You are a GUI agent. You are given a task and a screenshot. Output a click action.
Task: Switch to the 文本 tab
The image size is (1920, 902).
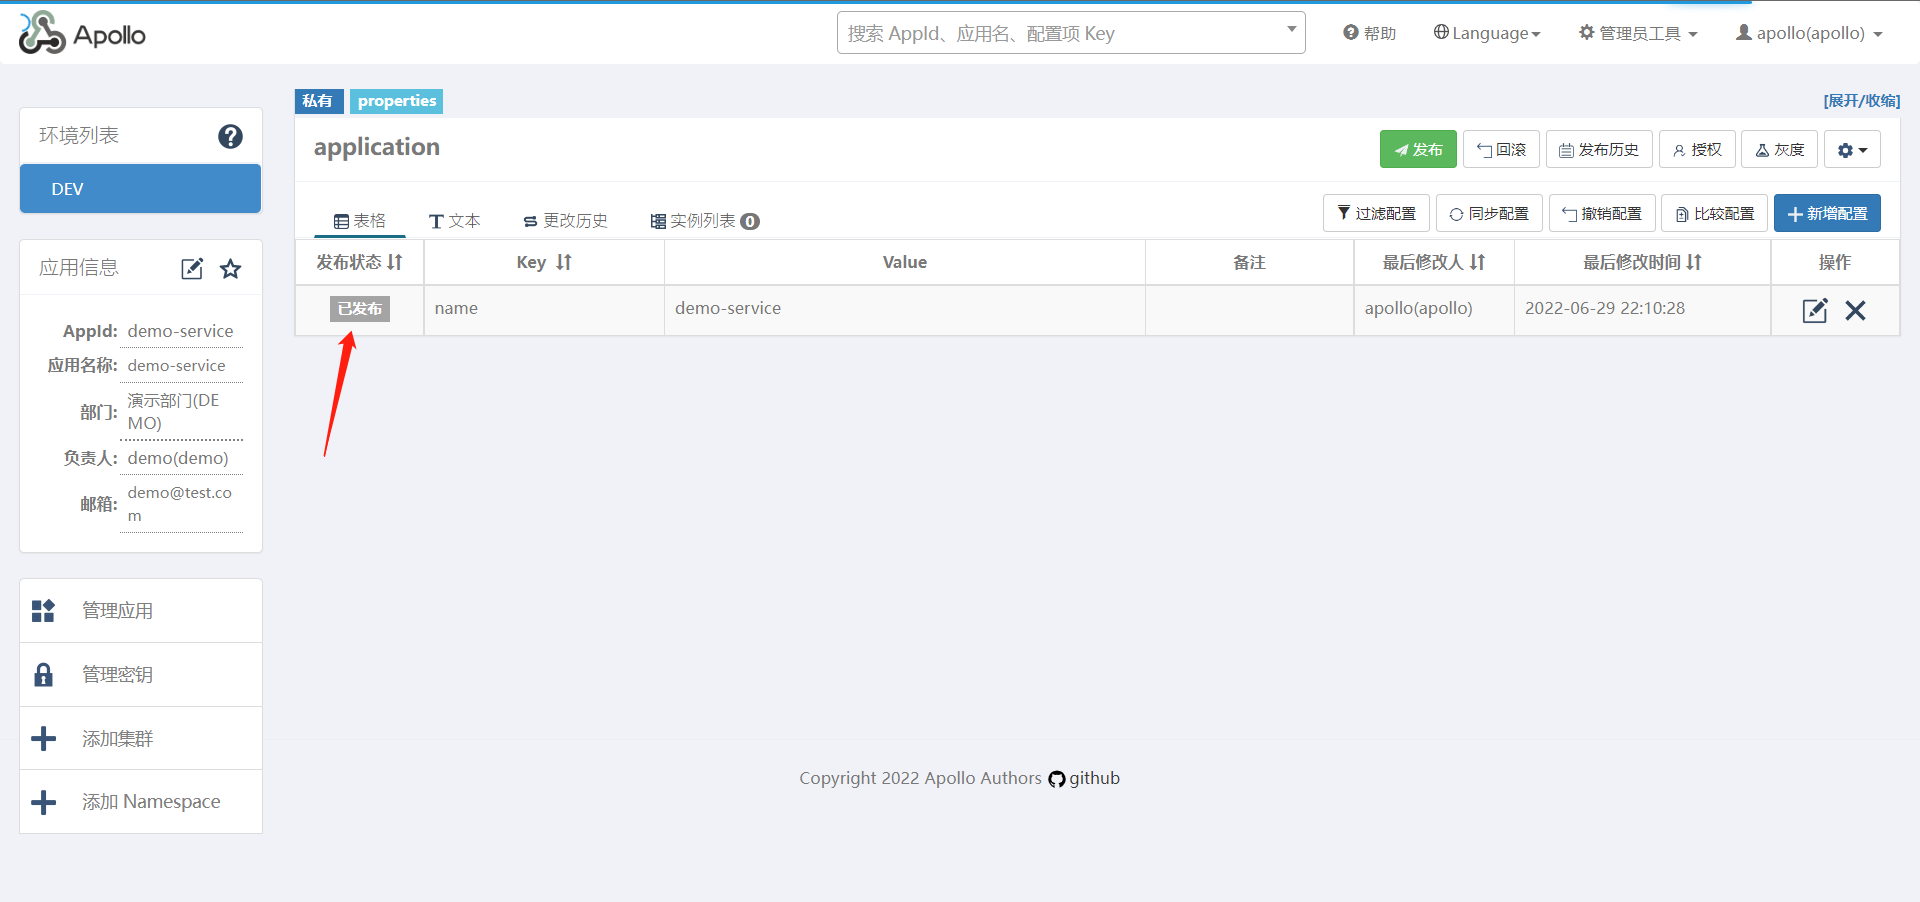(455, 221)
